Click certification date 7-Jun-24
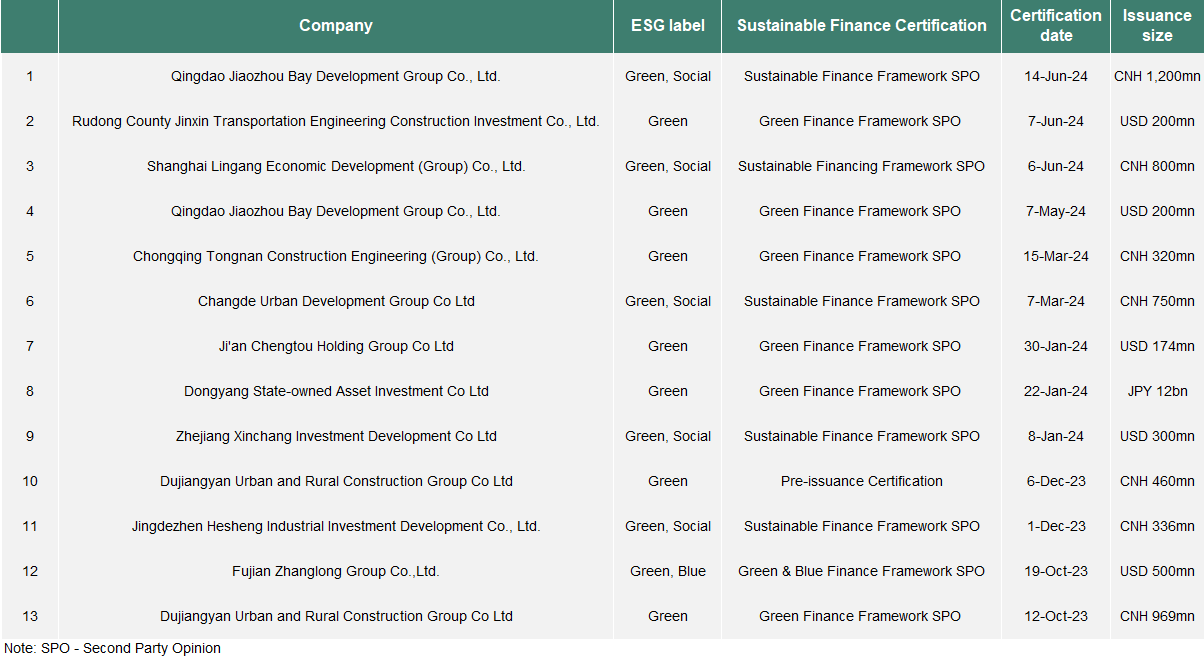This screenshot has height=656, width=1204. click(1056, 121)
